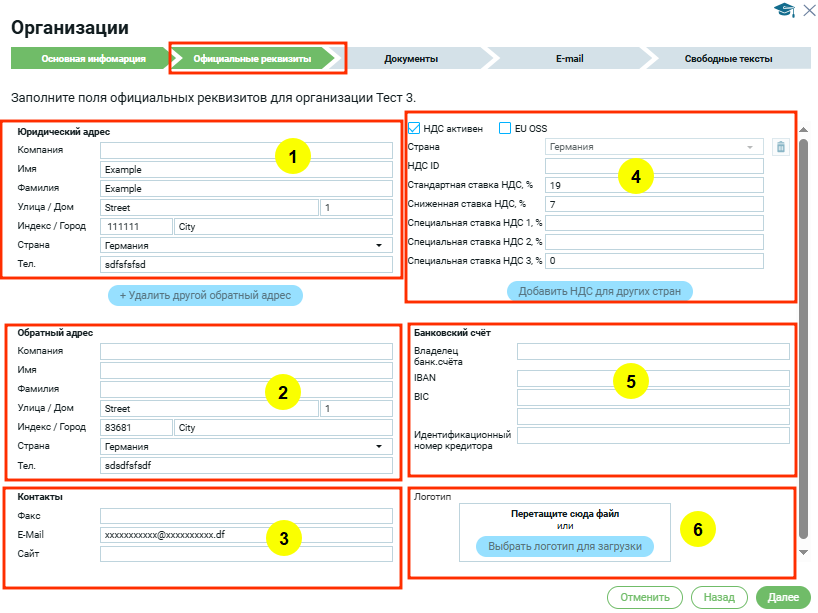The height and width of the screenshot is (613, 818).
Task: Enable the EU OSS checkbox
Action: tap(505, 128)
